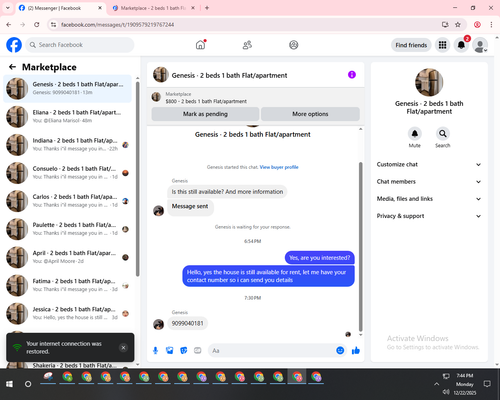Open Consuelo conversation in the chat list
The height and width of the screenshot is (400, 500).
click(68, 173)
